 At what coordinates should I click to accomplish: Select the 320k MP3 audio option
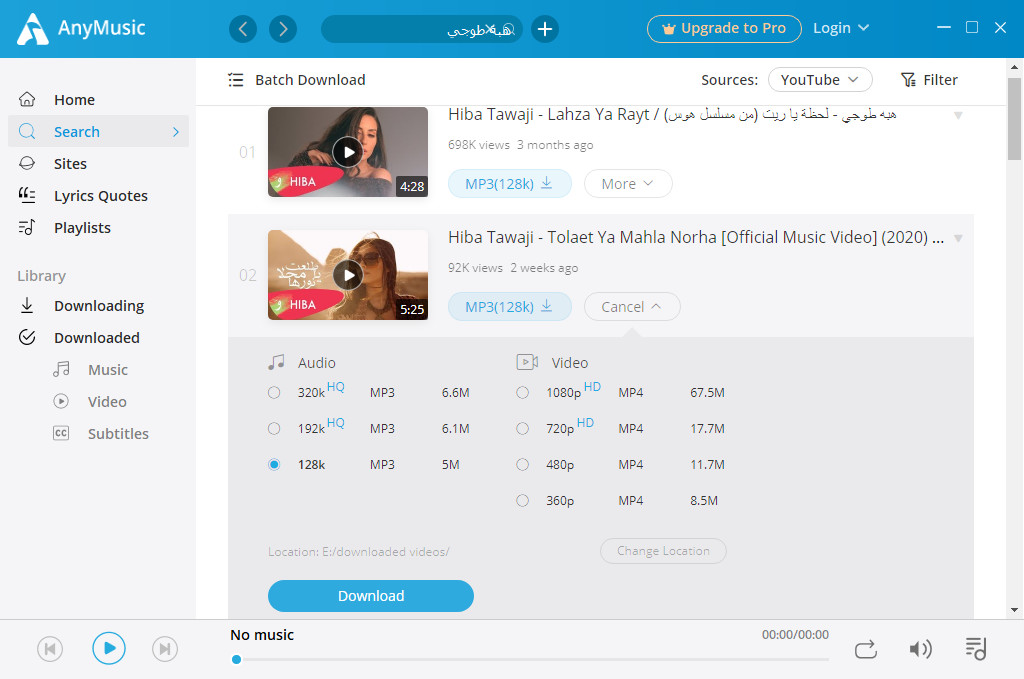click(274, 392)
